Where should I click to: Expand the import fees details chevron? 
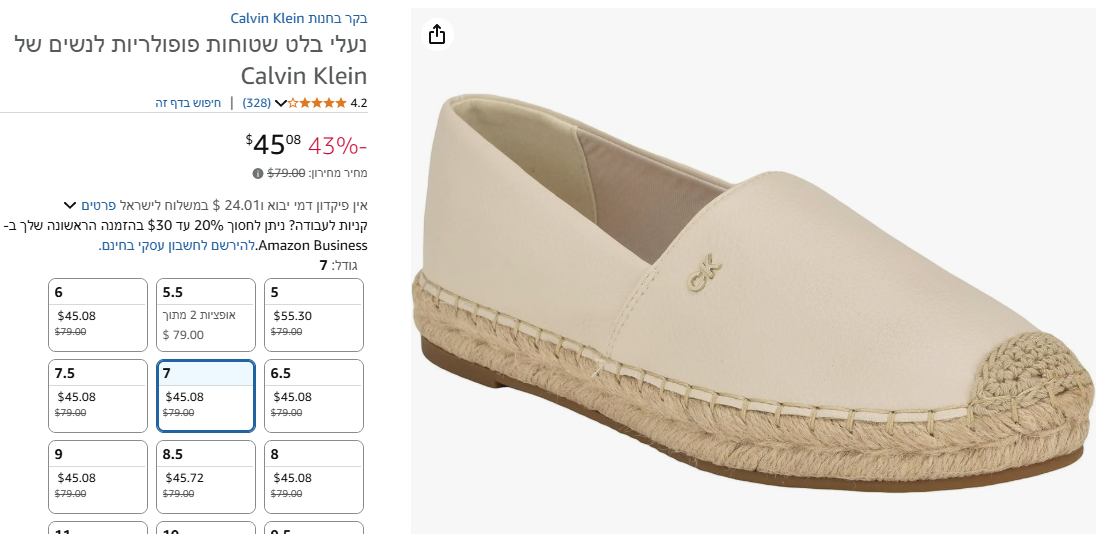tap(70, 205)
